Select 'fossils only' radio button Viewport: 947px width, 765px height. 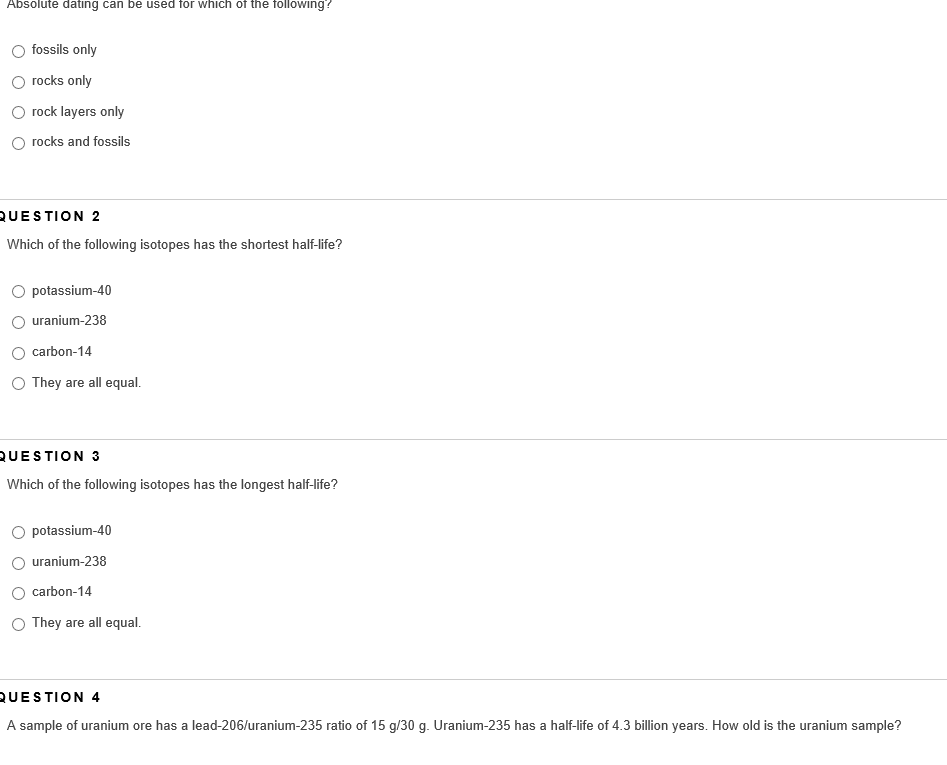(19, 51)
